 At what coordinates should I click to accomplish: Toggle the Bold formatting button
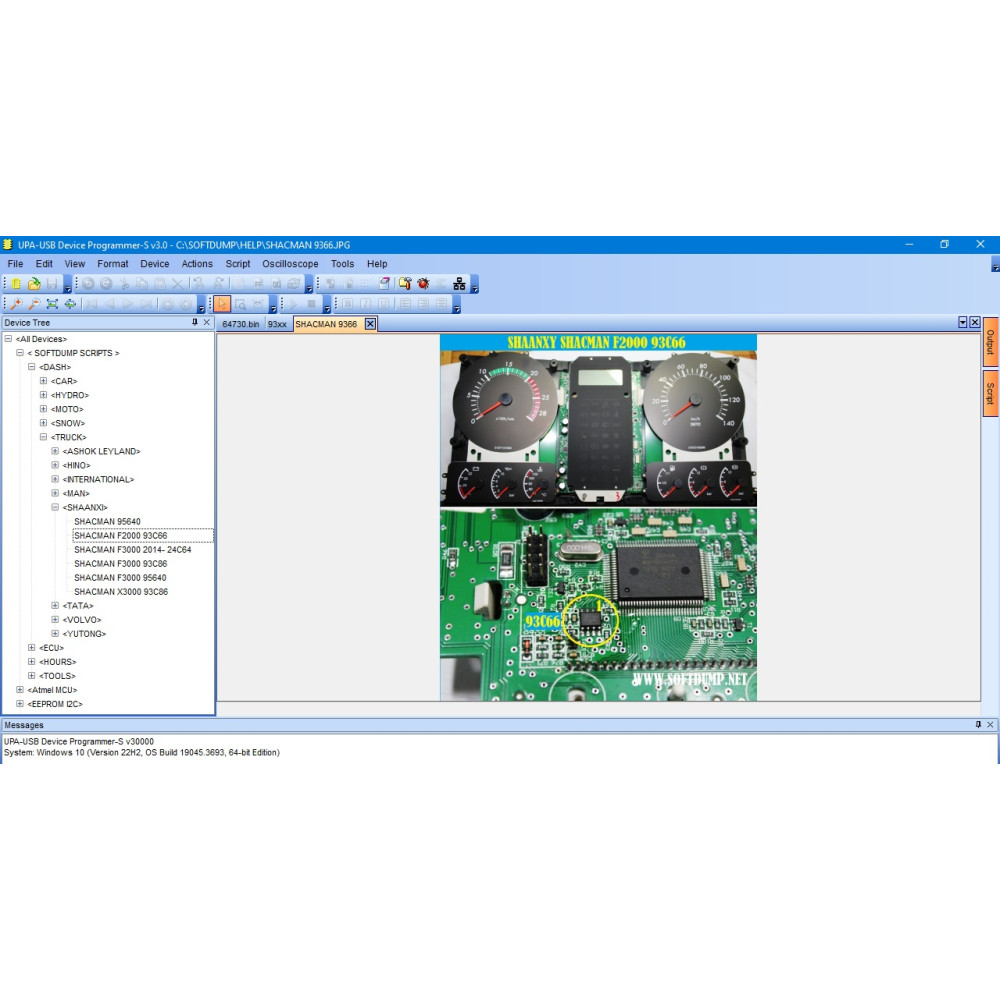click(348, 304)
